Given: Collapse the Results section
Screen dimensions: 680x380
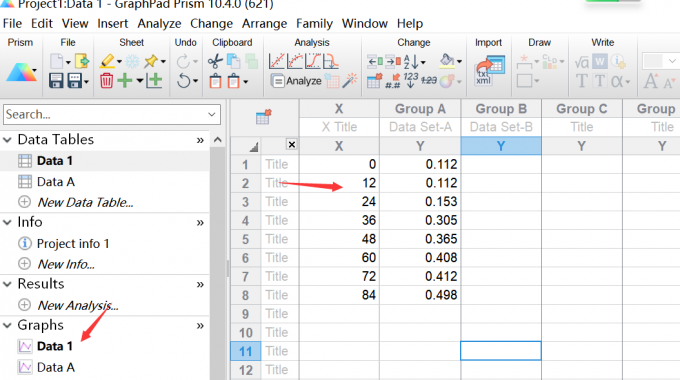Looking at the screenshot, I should pos(7,284).
